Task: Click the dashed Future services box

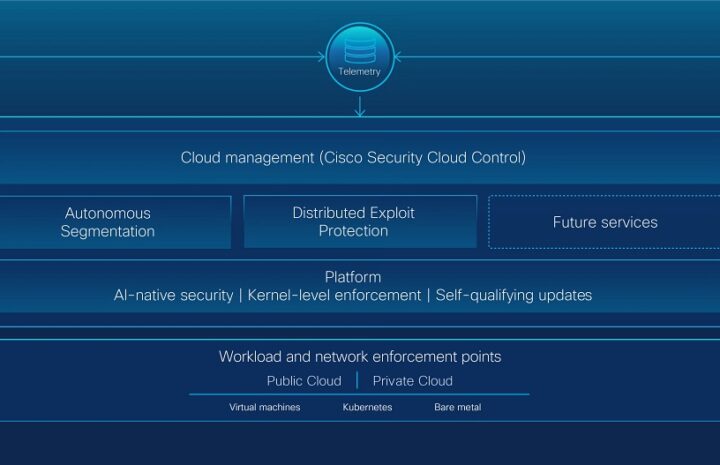Action: tap(605, 222)
